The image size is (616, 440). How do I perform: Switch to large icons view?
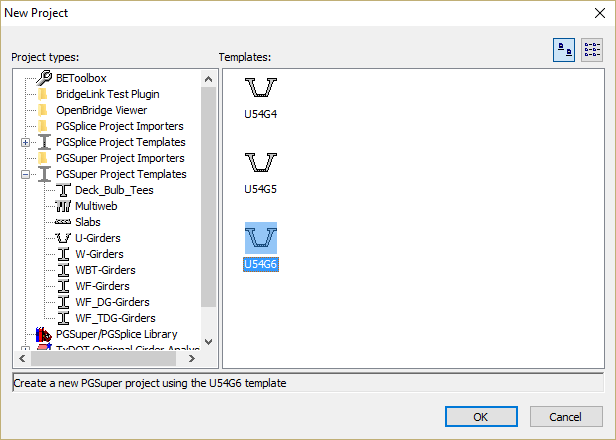click(564, 51)
